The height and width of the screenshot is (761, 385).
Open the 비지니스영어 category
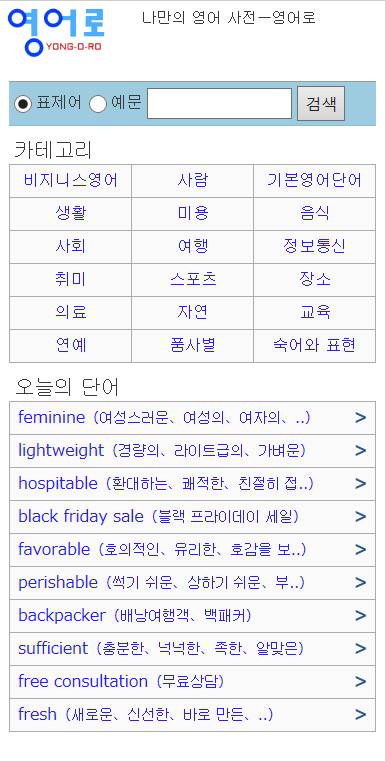(x=70, y=181)
